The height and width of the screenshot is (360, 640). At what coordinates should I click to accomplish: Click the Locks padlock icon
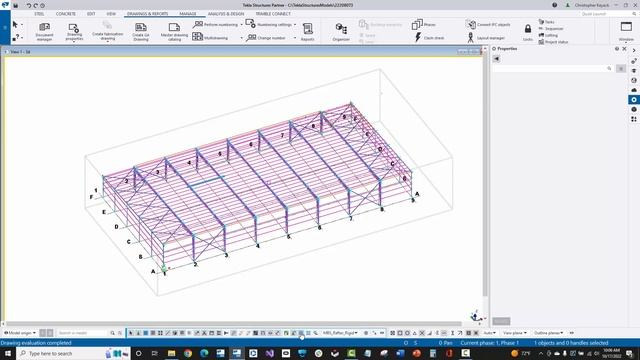(x=528, y=29)
